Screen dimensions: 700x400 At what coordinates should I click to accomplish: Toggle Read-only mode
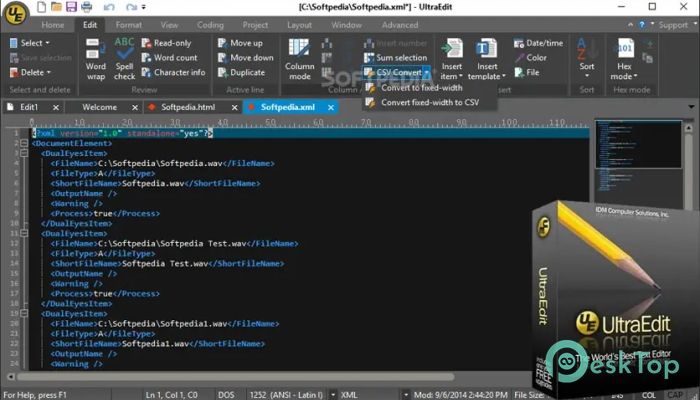[x=167, y=43]
